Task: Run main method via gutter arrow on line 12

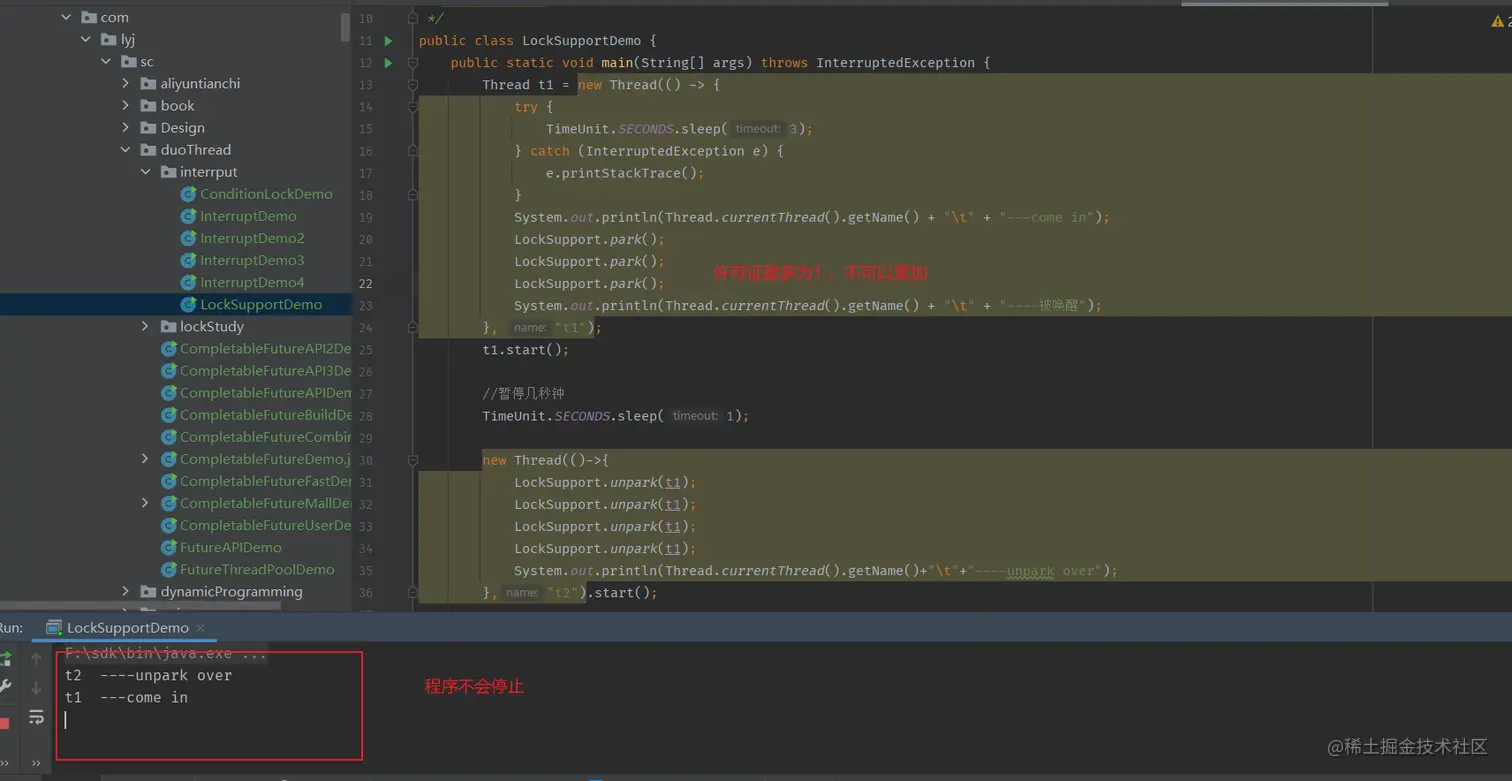Action: coord(389,63)
